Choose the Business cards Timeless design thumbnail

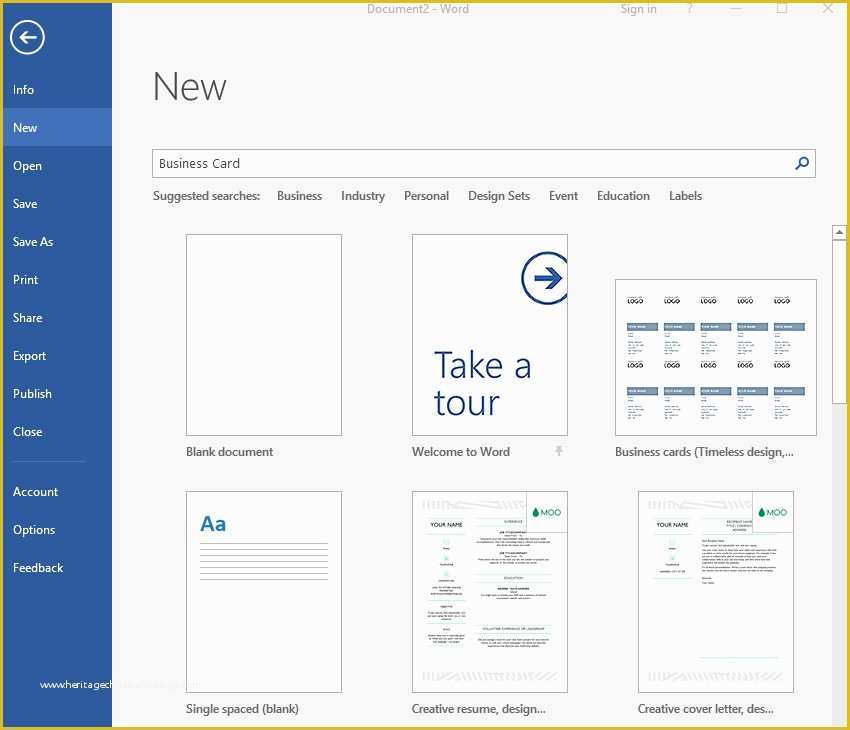tap(716, 357)
